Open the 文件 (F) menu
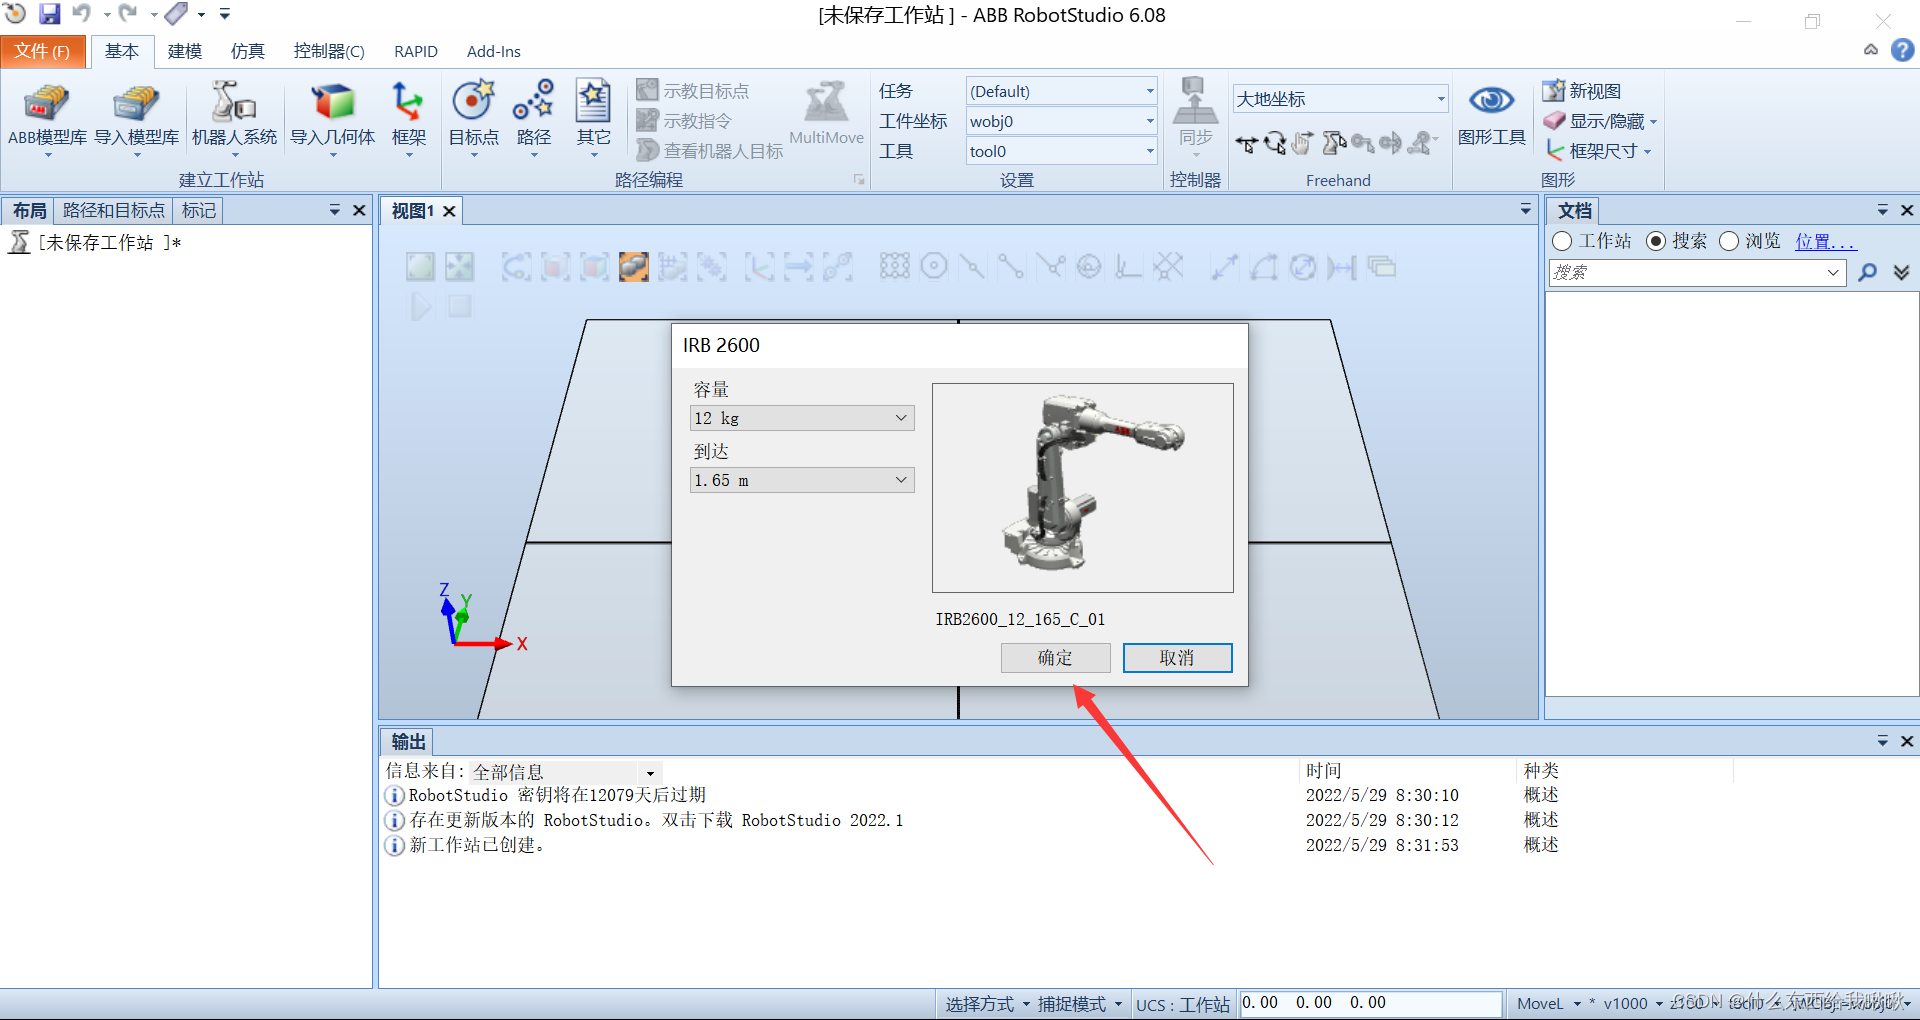 click(43, 51)
